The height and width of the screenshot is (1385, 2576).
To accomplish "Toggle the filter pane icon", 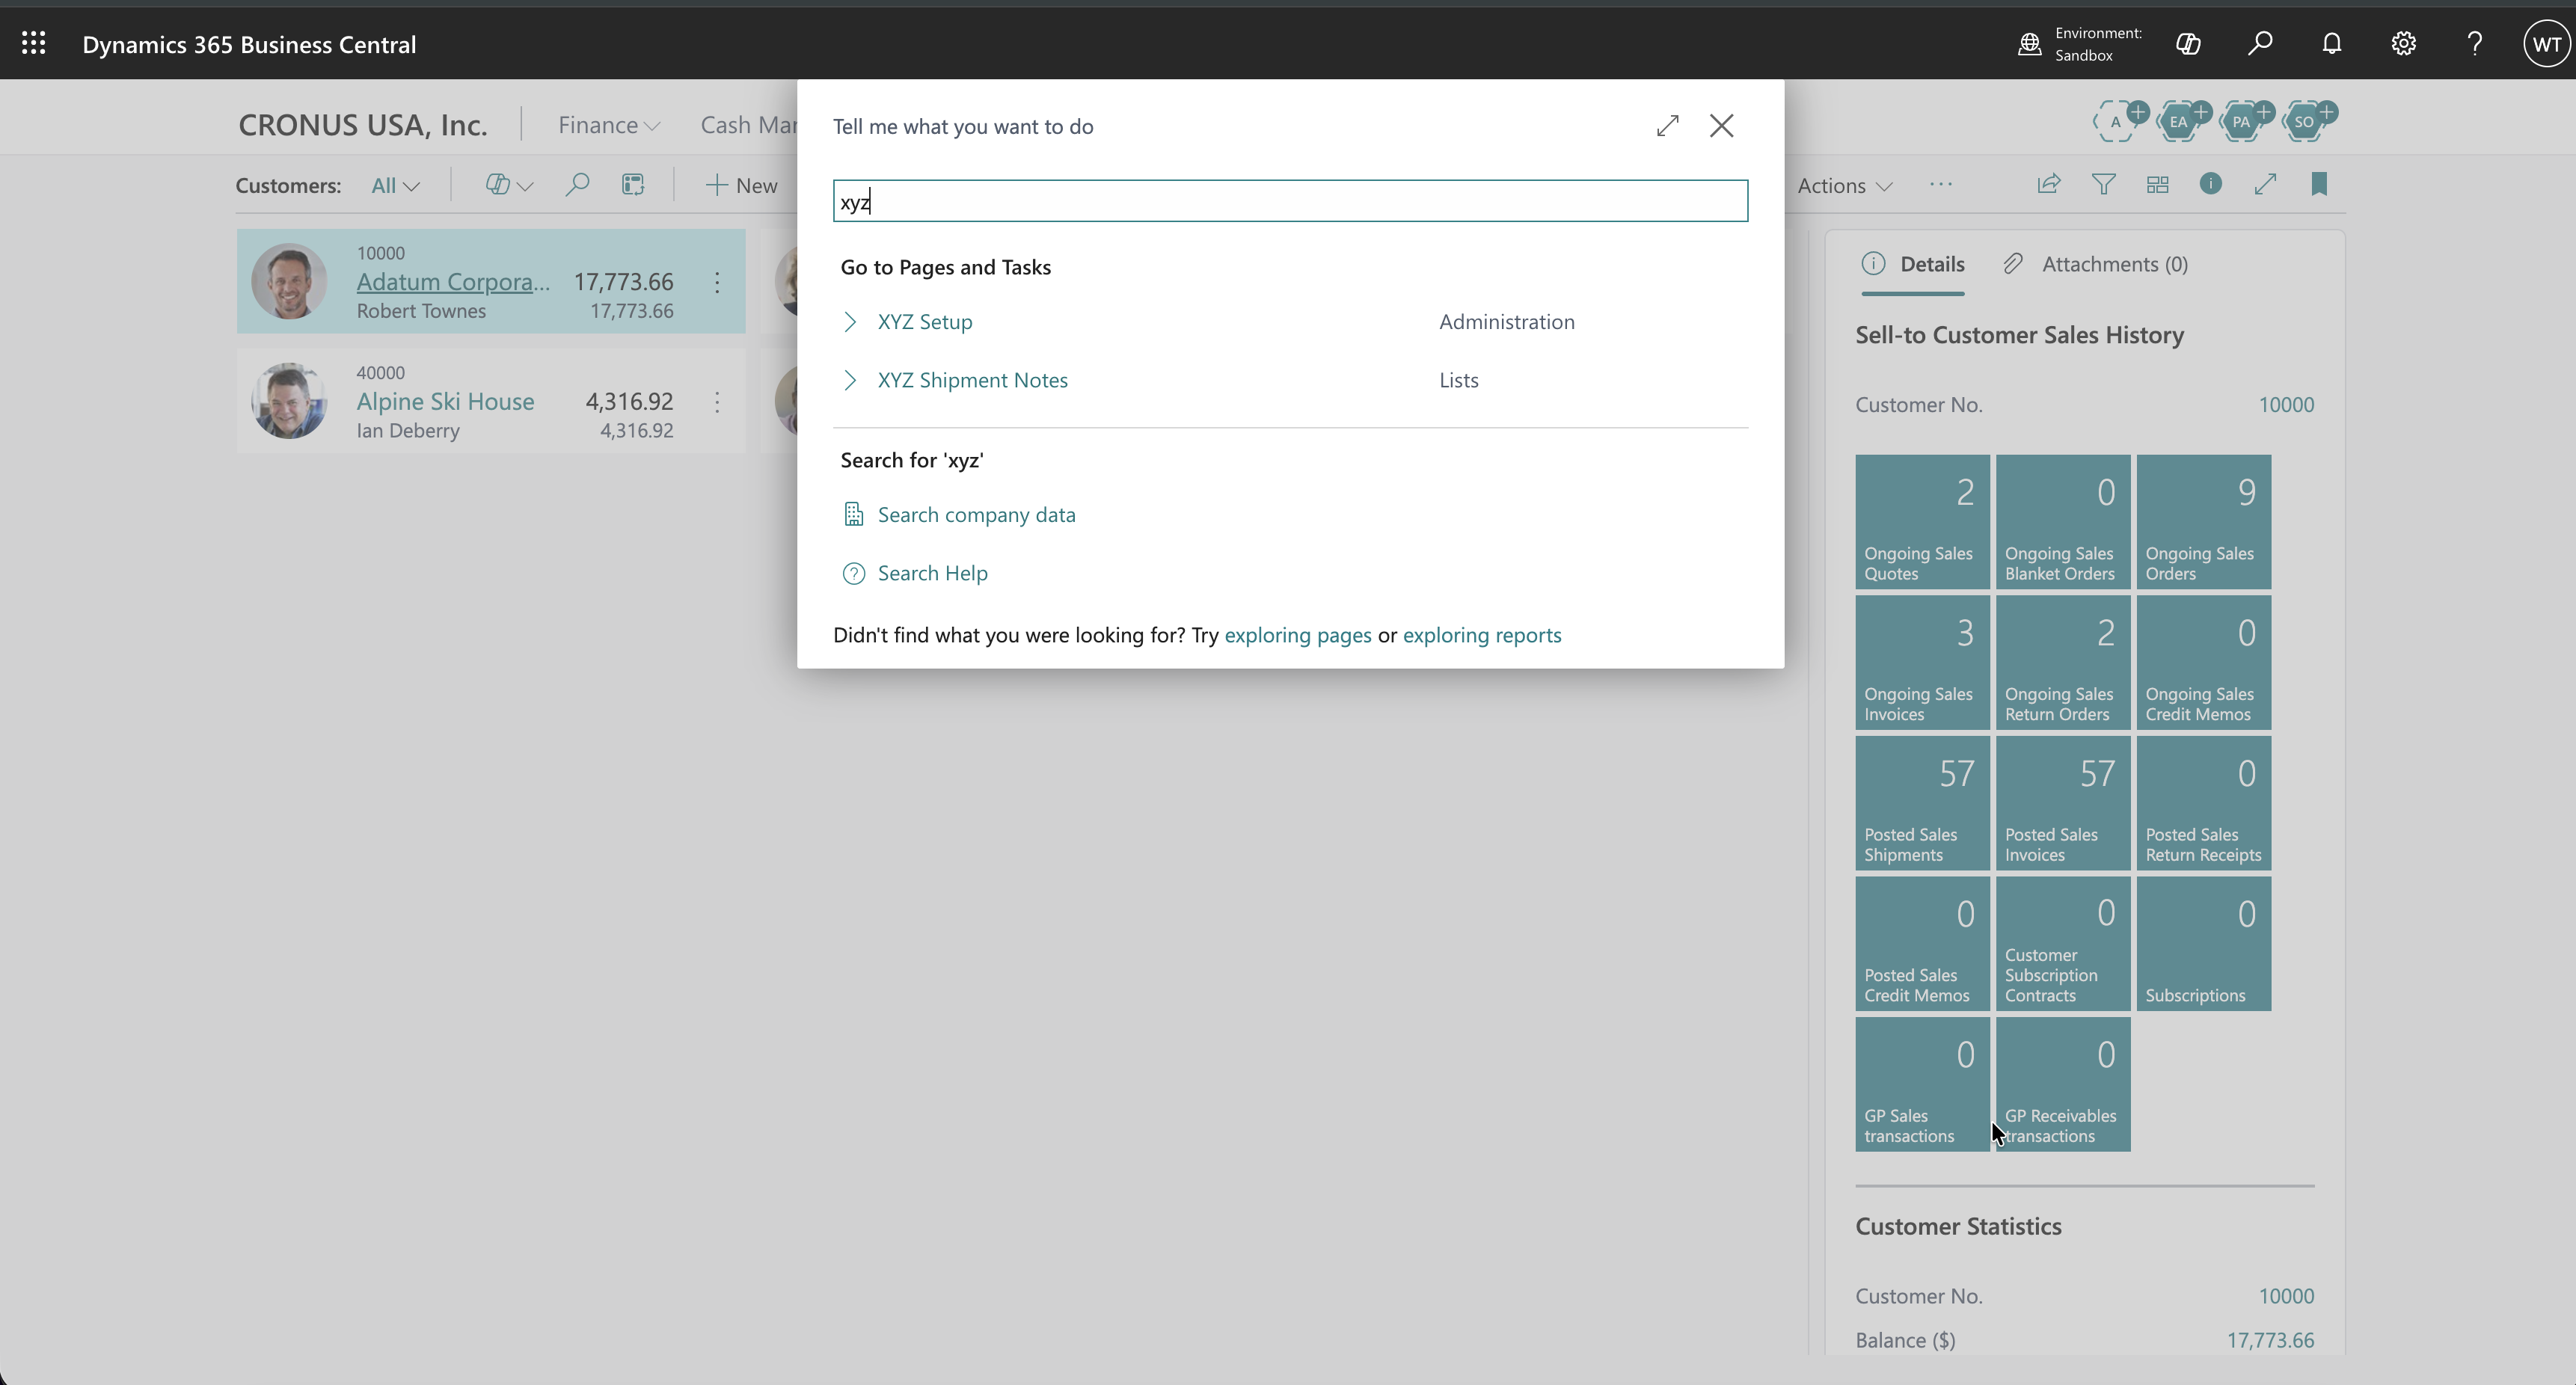I will [x=2103, y=185].
